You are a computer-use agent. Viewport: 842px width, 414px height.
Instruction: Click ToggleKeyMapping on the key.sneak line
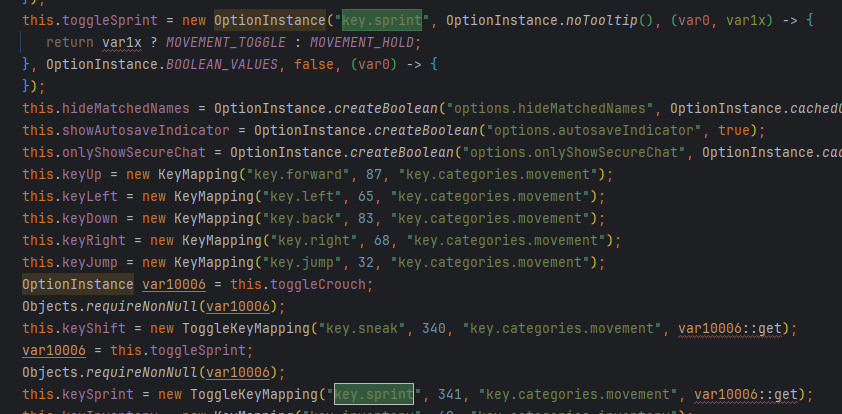(x=246, y=329)
